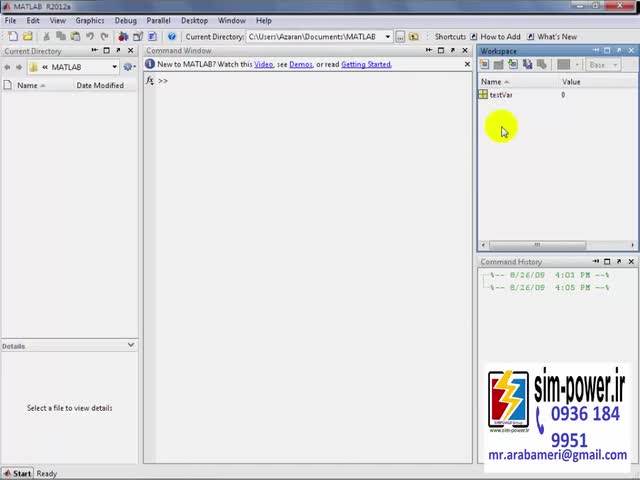Click the Undo icon in toolbar

coord(90,36)
